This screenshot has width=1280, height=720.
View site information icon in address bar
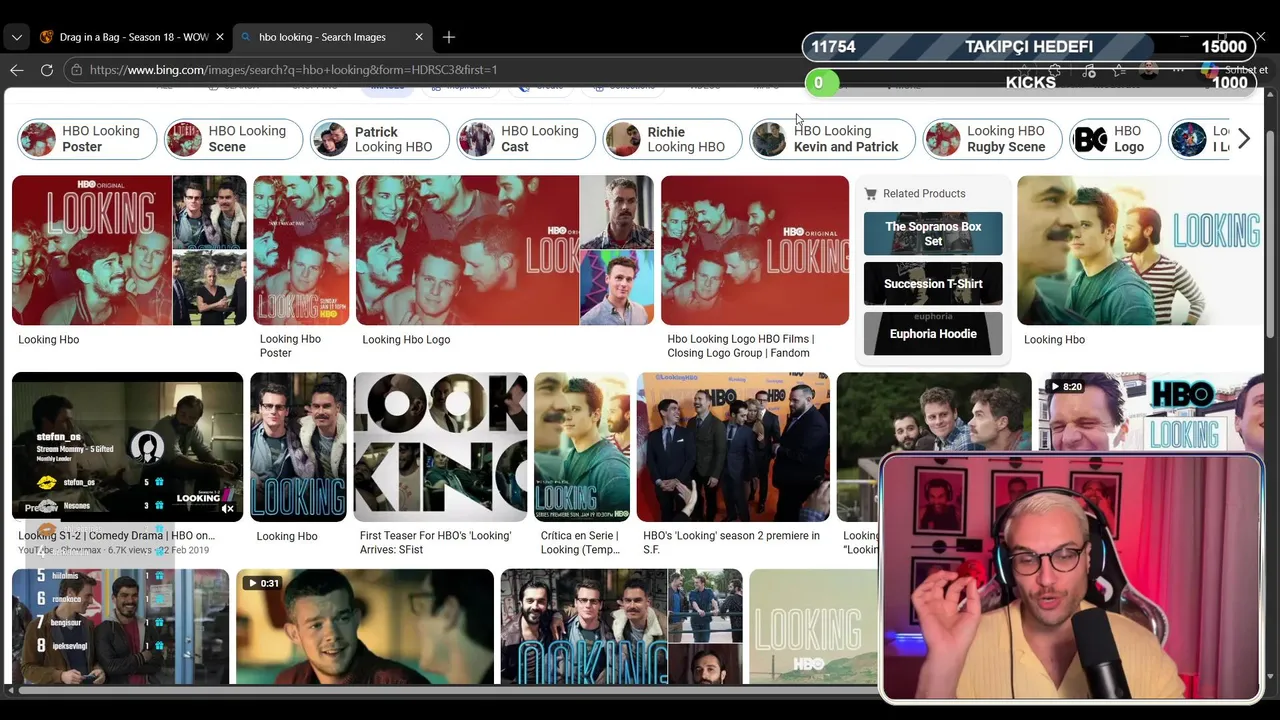(76, 70)
